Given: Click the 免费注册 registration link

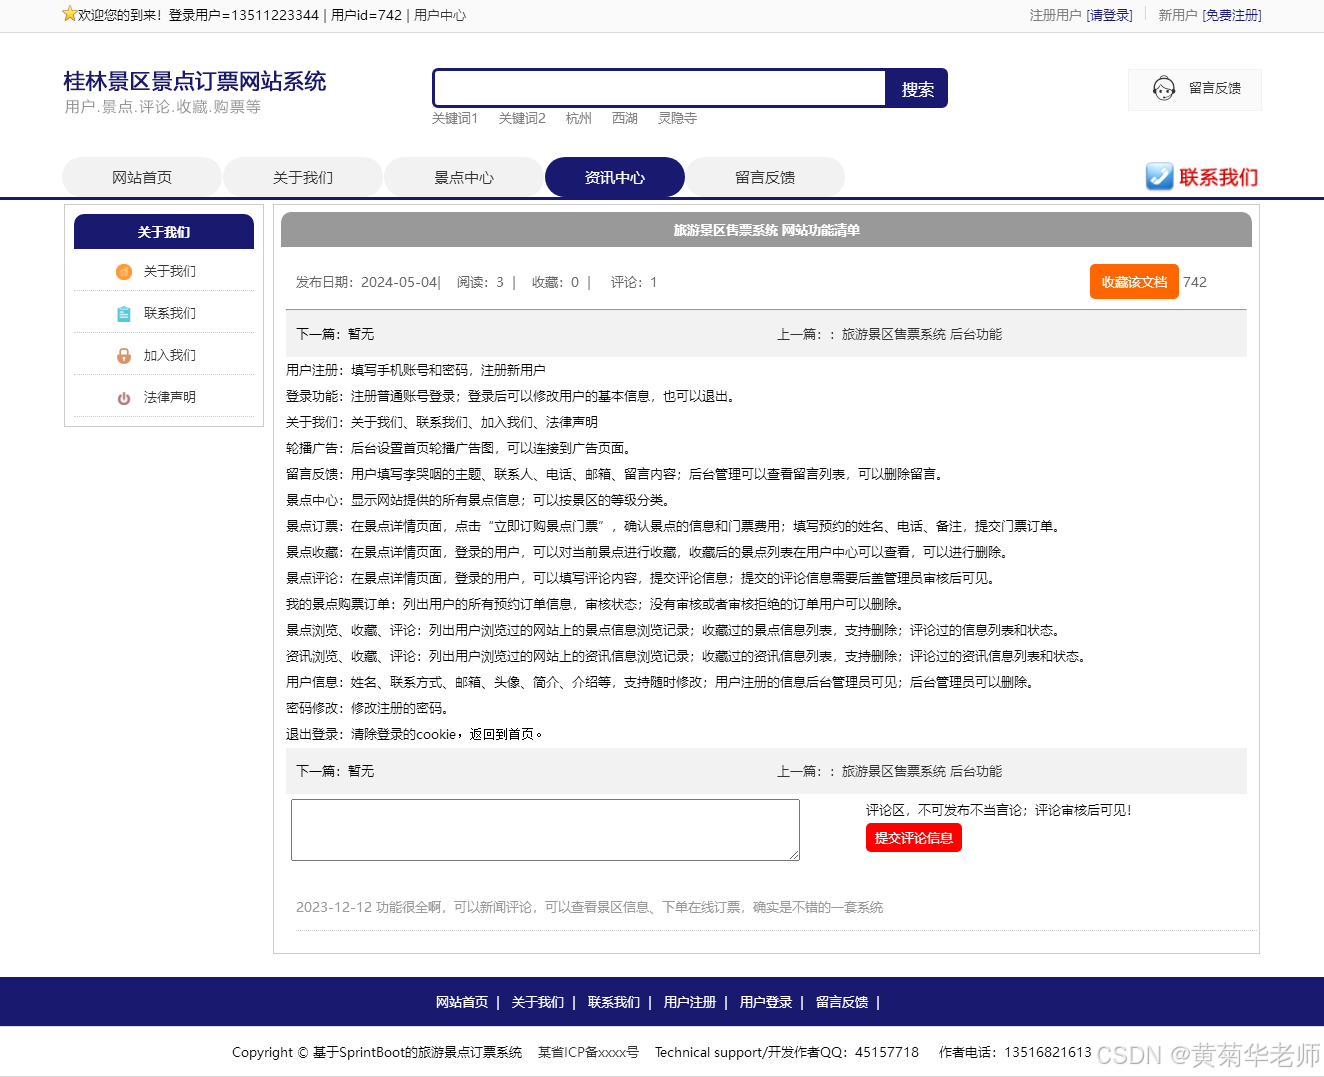Looking at the screenshot, I should click(1232, 15).
